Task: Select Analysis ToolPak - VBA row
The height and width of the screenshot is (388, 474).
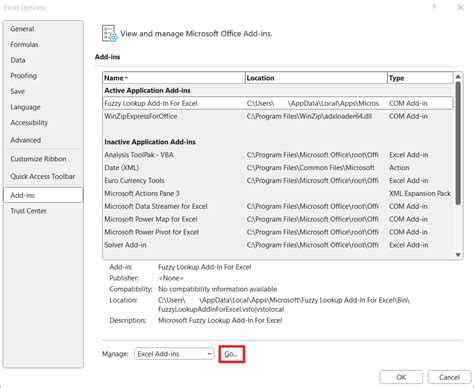Action: [x=278, y=155]
